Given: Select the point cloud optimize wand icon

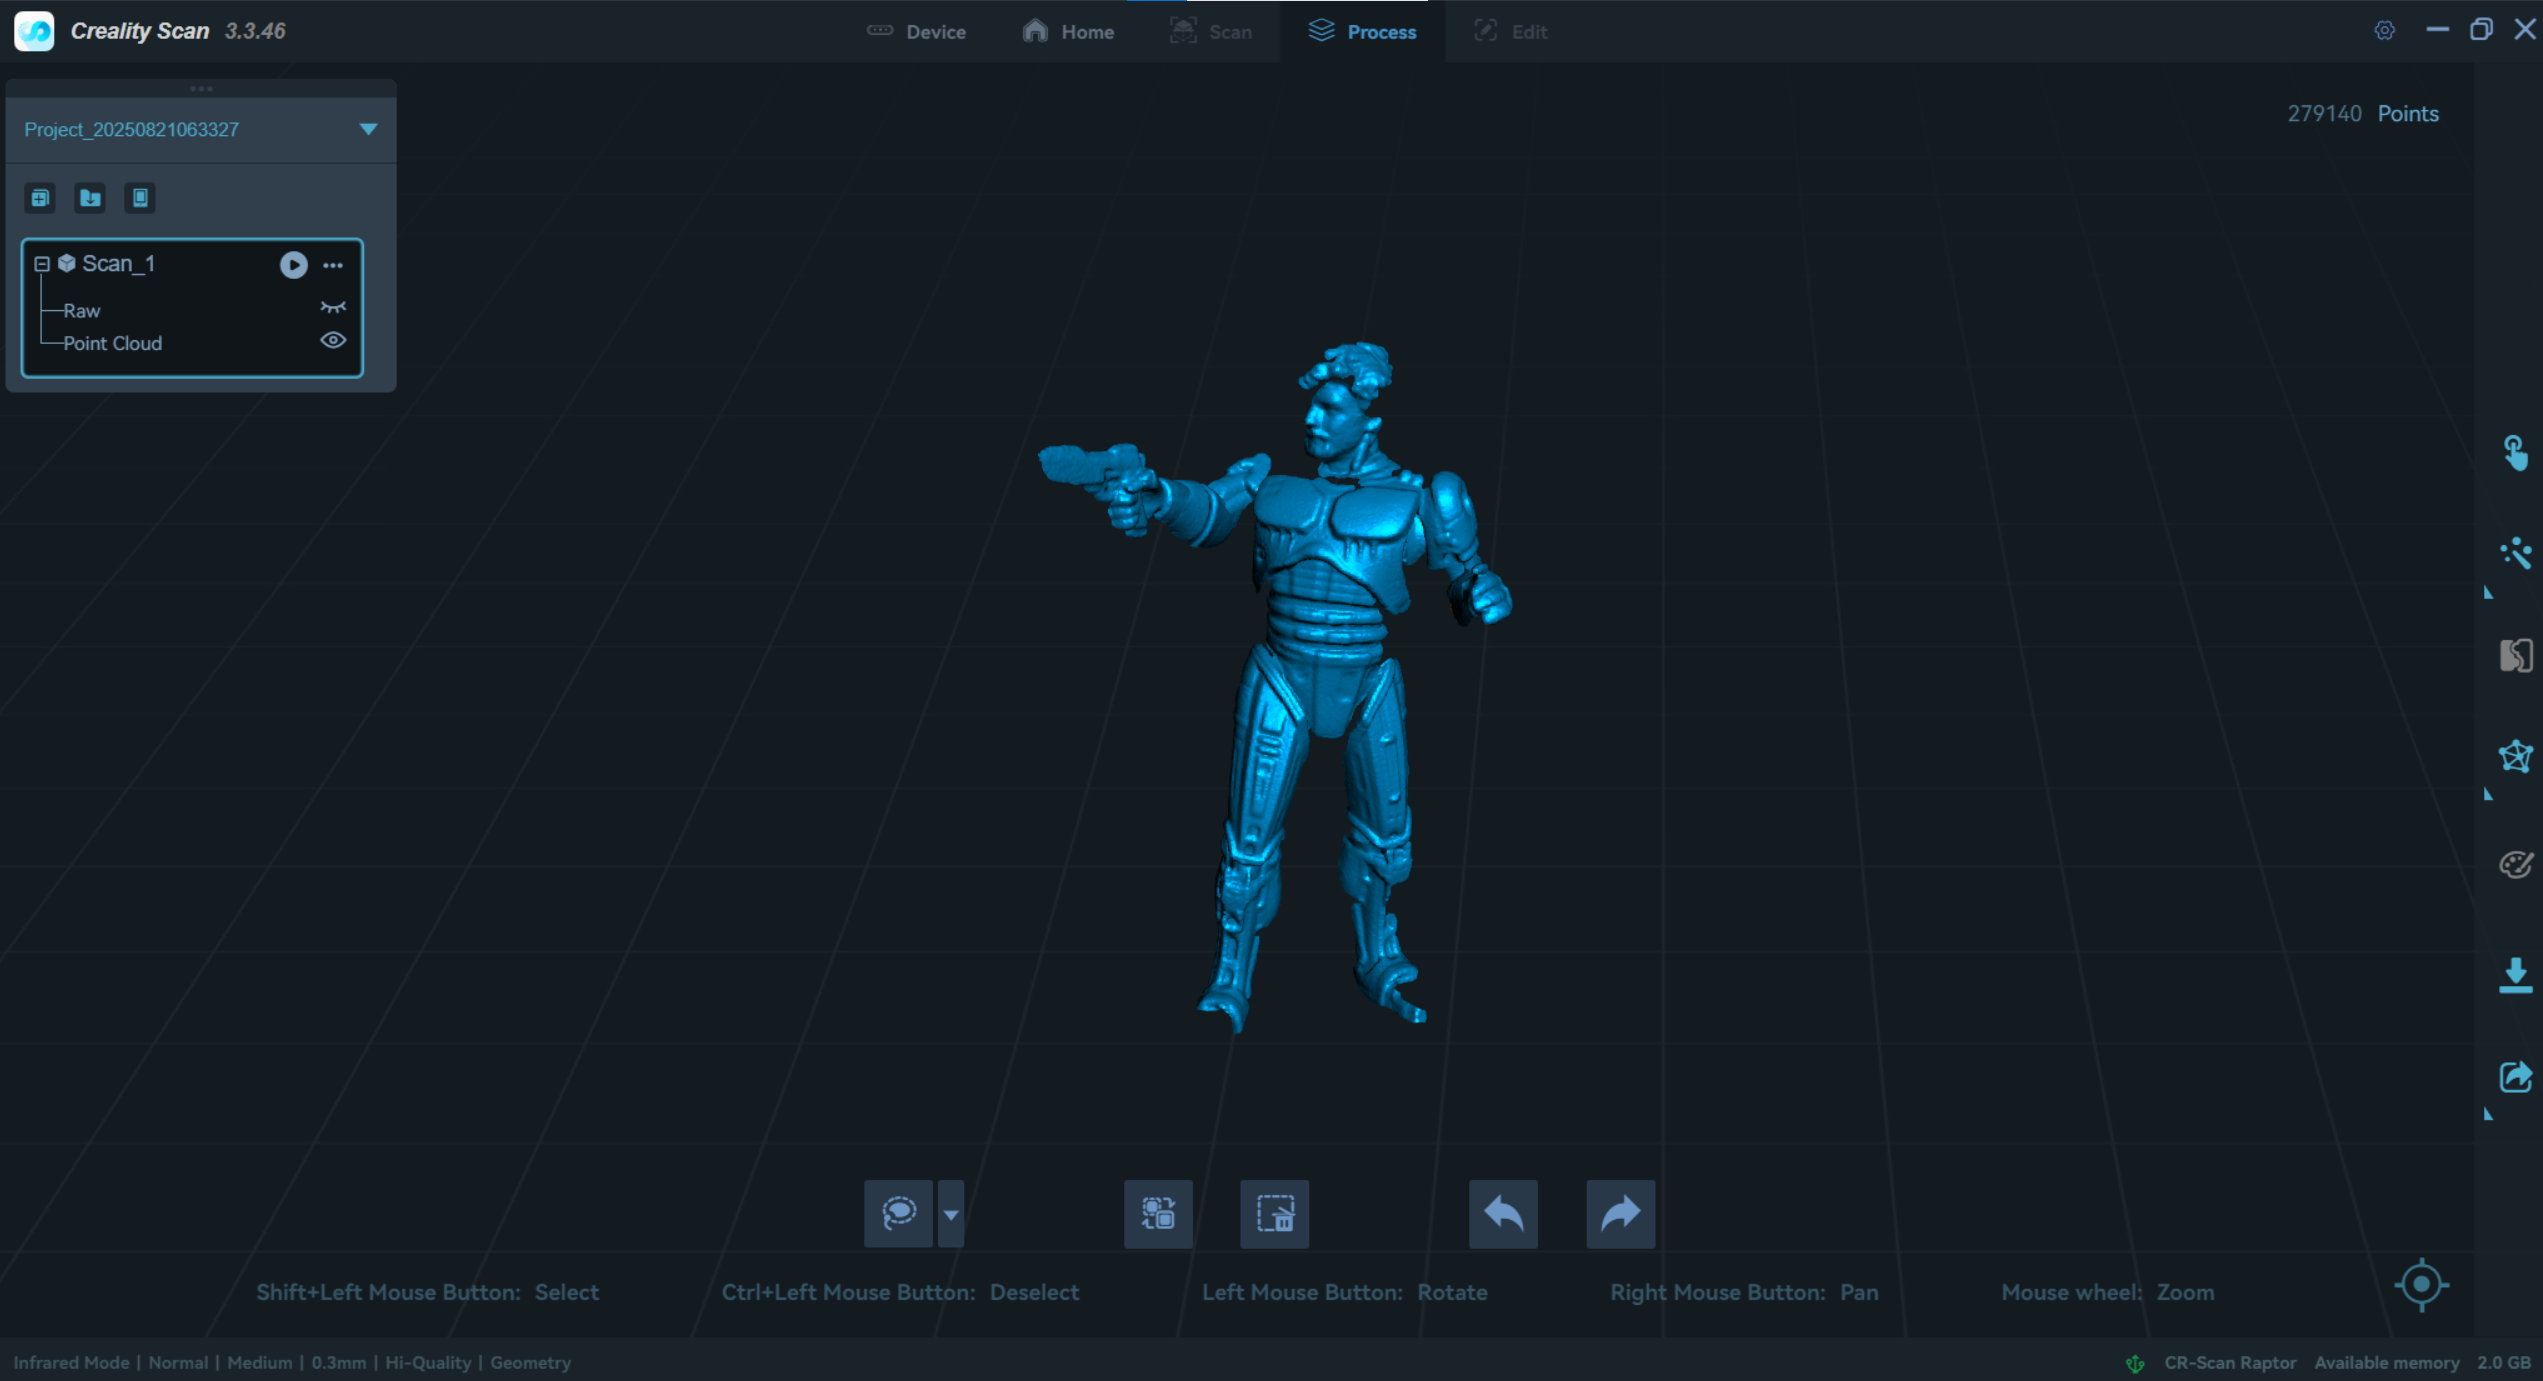Looking at the screenshot, I should pyautogui.click(x=2515, y=553).
